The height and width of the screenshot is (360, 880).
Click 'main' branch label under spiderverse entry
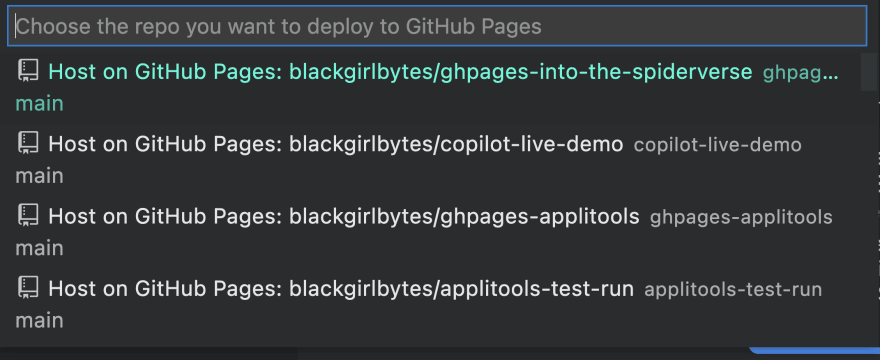coord(39,104)
